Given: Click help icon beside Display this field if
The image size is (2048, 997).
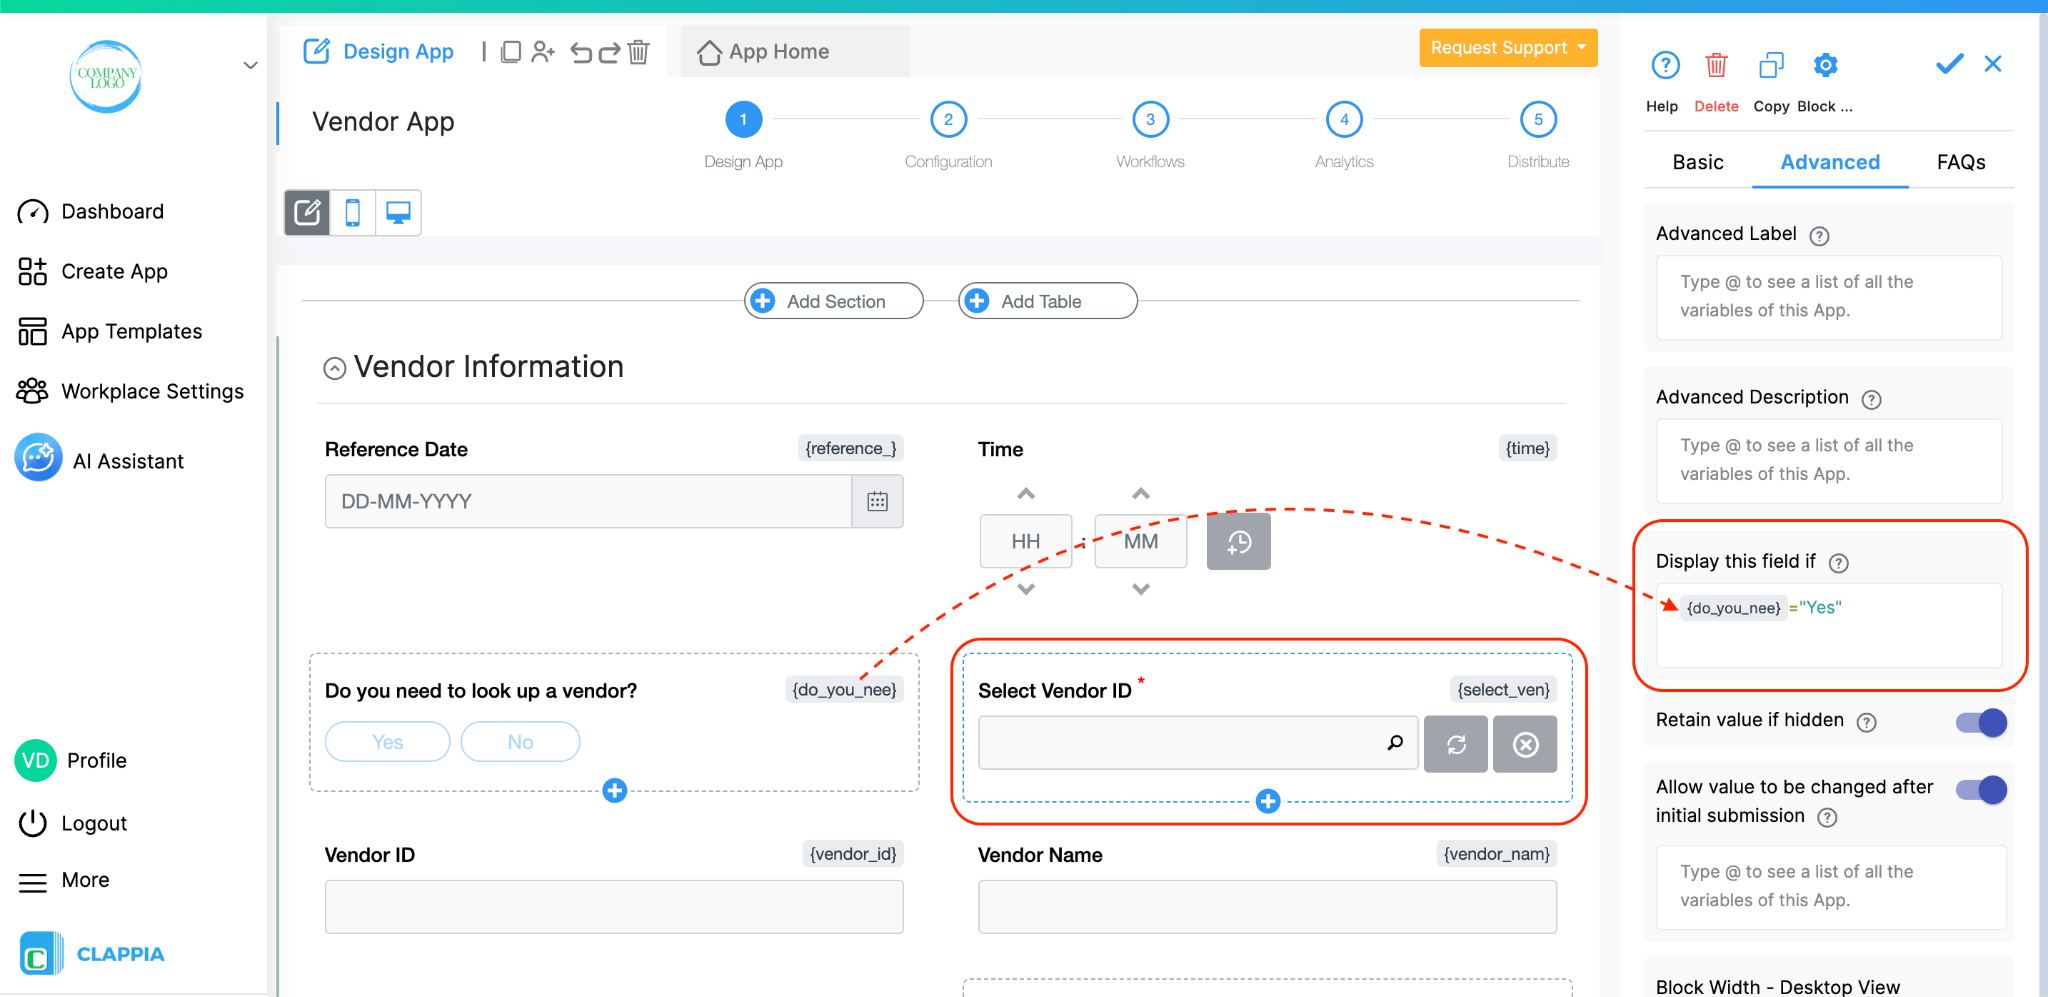Looking at the screenshot, I should click(x=1838, y=563).
